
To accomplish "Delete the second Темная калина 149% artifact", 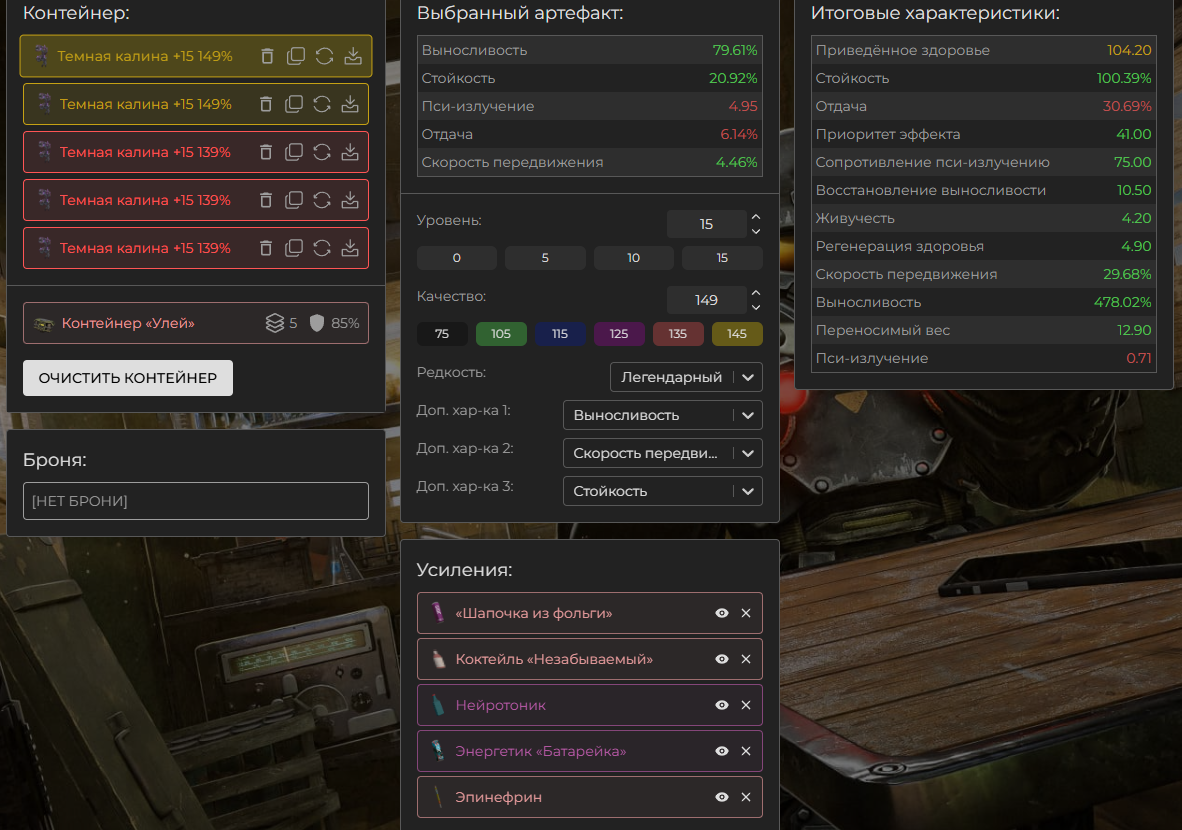I will (265, 104).
